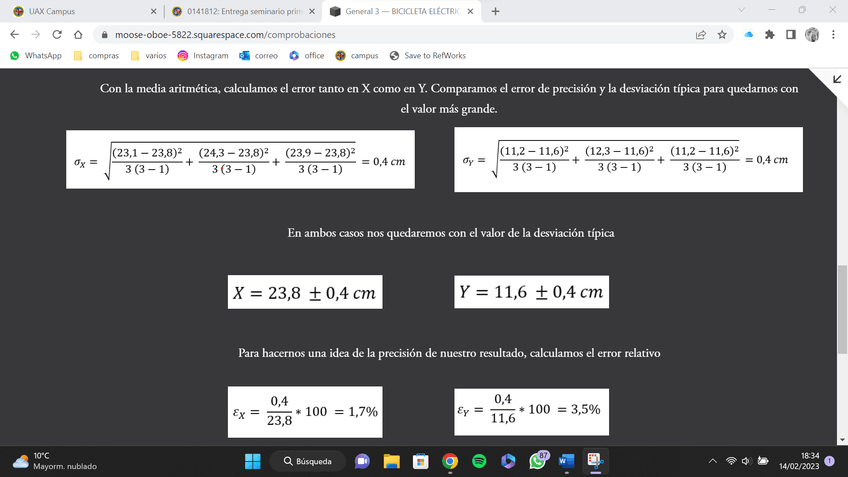Open the sigma Y deviation formula image

628,160
